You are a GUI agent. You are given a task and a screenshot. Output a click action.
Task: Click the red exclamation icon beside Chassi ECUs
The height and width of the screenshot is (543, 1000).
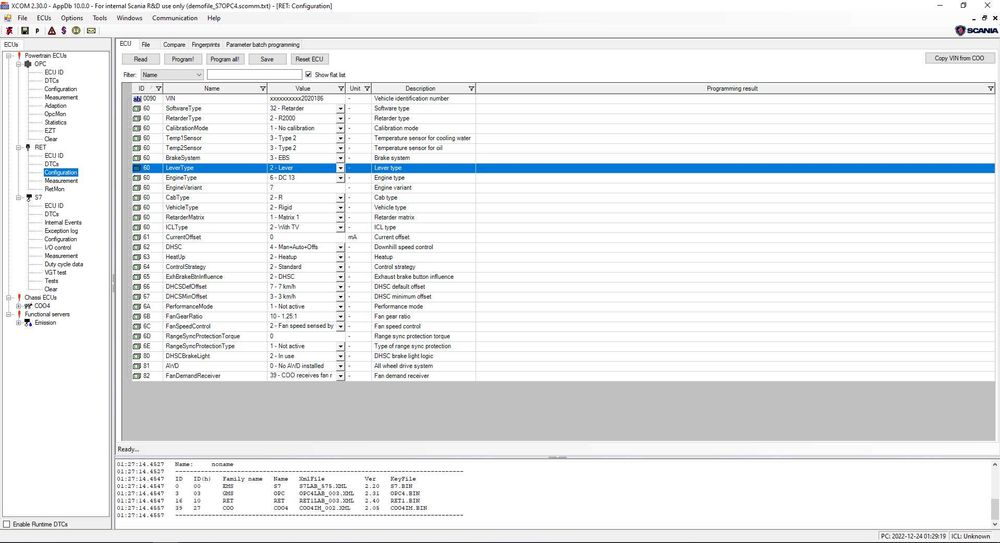point(19,298)
